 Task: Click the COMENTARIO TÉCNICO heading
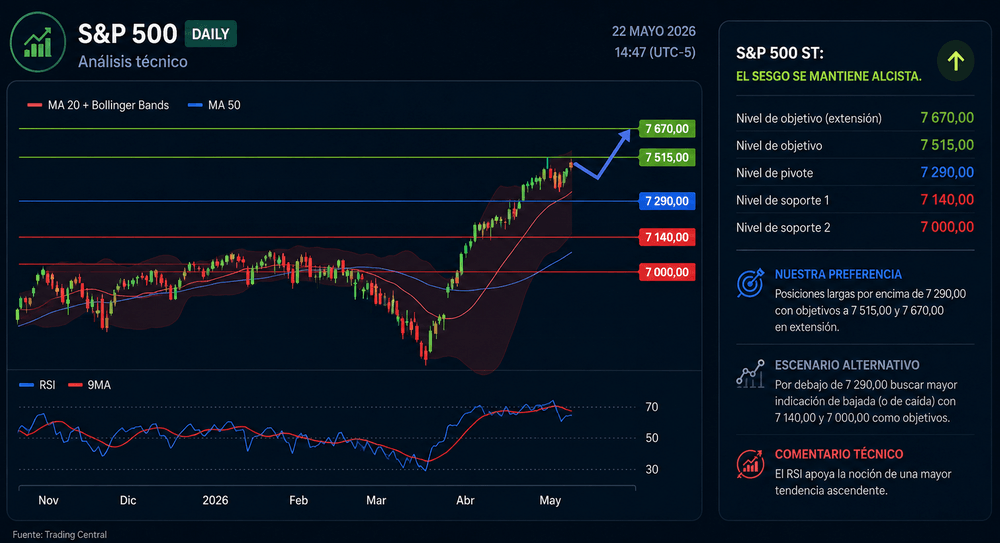[839, 454]
